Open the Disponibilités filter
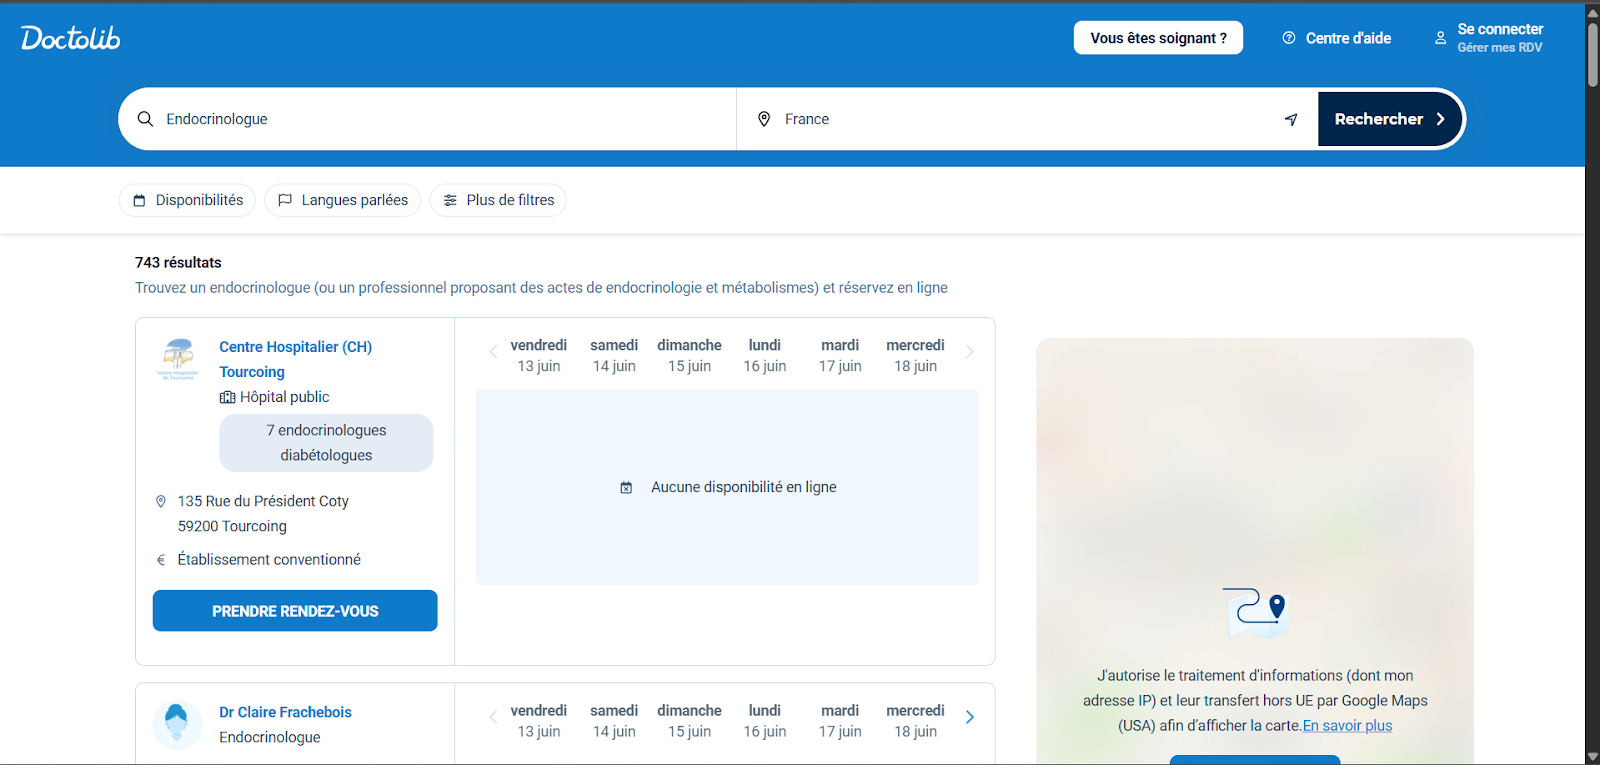The image size is (1600, 765). click(187, 200)
